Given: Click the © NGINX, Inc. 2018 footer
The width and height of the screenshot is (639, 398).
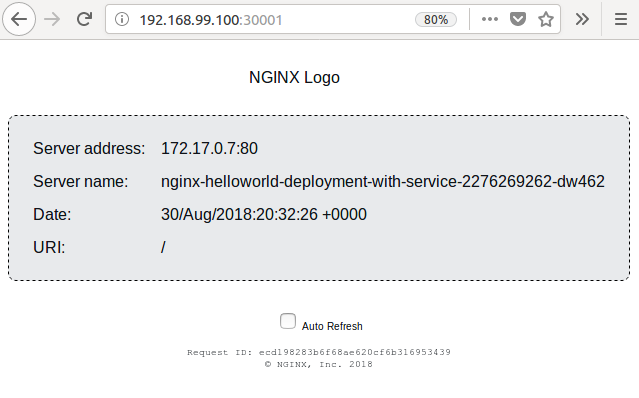Looking at the screenshot, I should click(319, 364).
